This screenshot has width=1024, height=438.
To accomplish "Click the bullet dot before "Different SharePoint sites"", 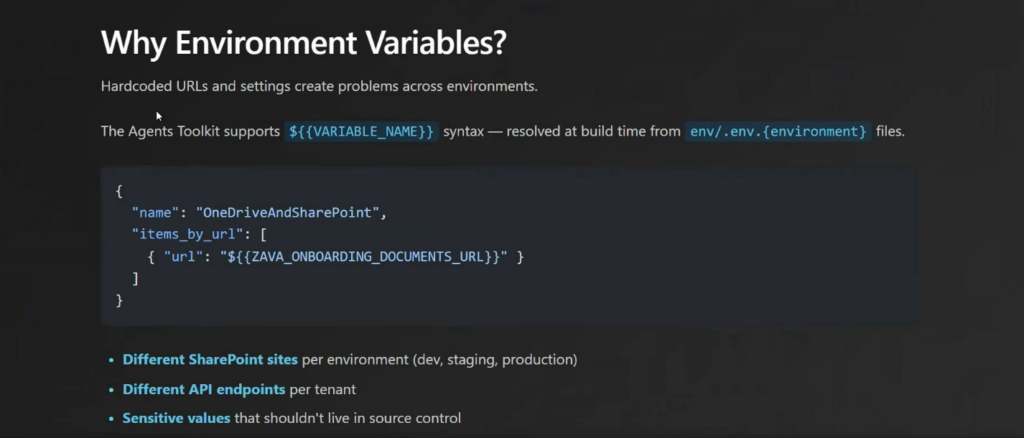I will pyautogui.click(x=109, y=360).
